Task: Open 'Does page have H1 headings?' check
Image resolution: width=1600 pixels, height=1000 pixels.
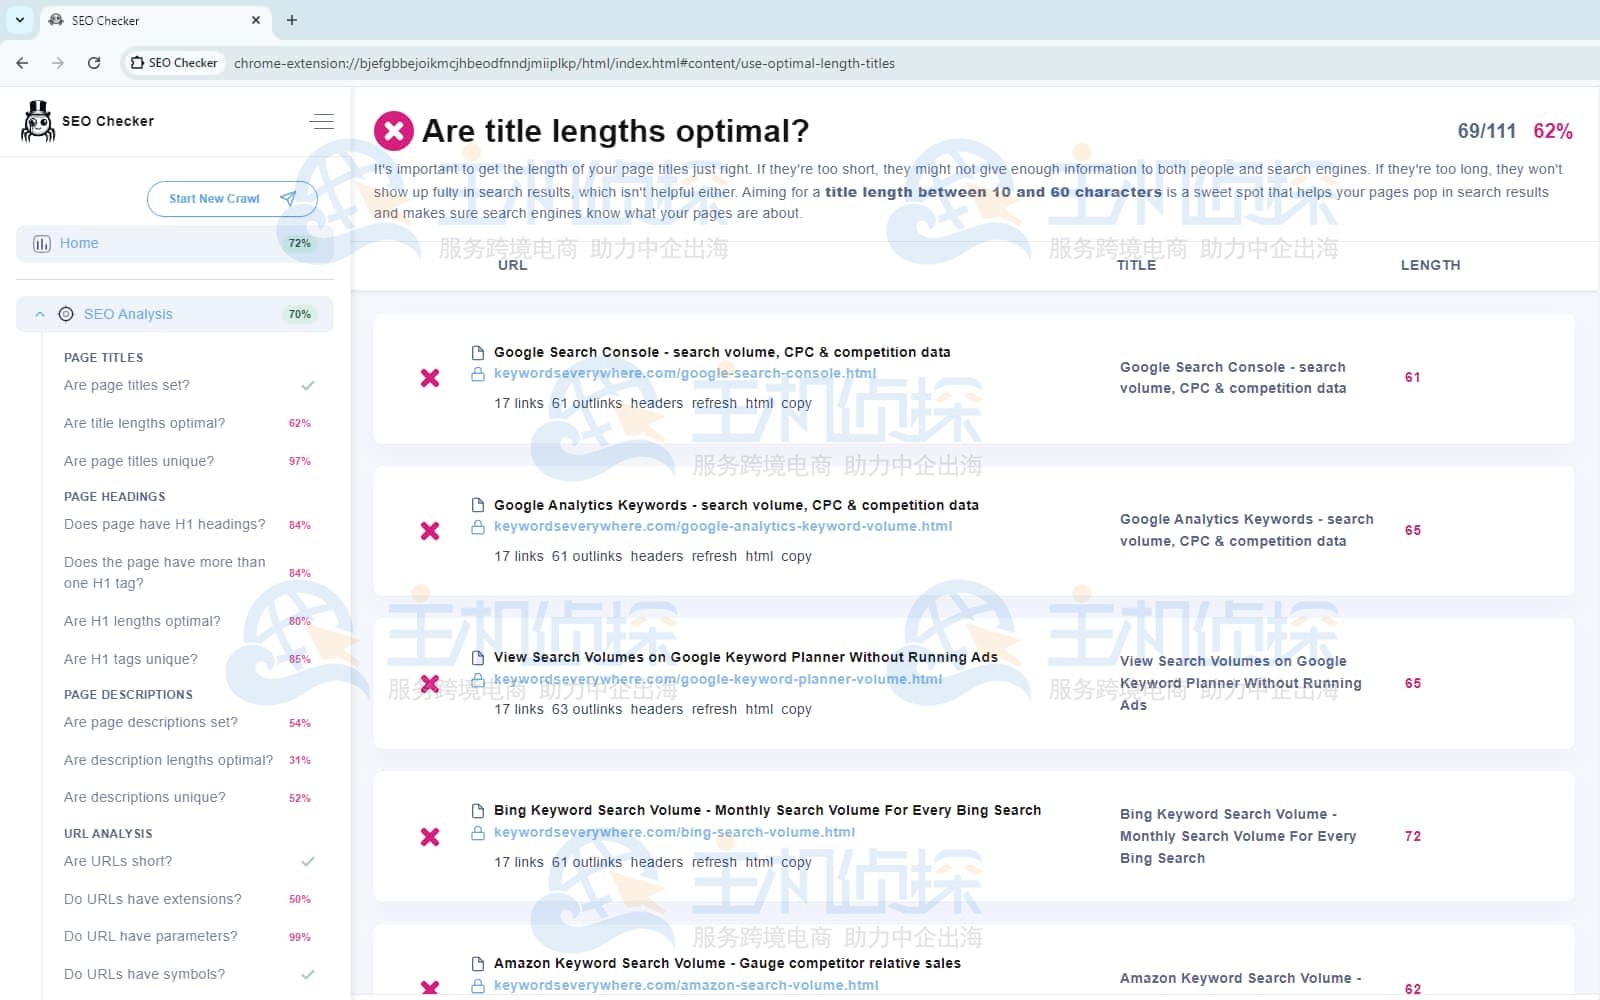Action: [165, 524]
